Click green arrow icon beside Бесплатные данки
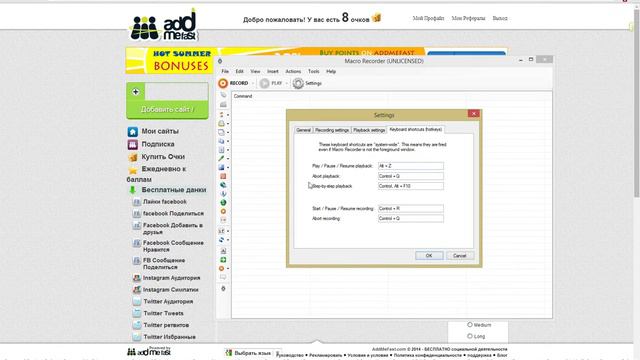 132,190
